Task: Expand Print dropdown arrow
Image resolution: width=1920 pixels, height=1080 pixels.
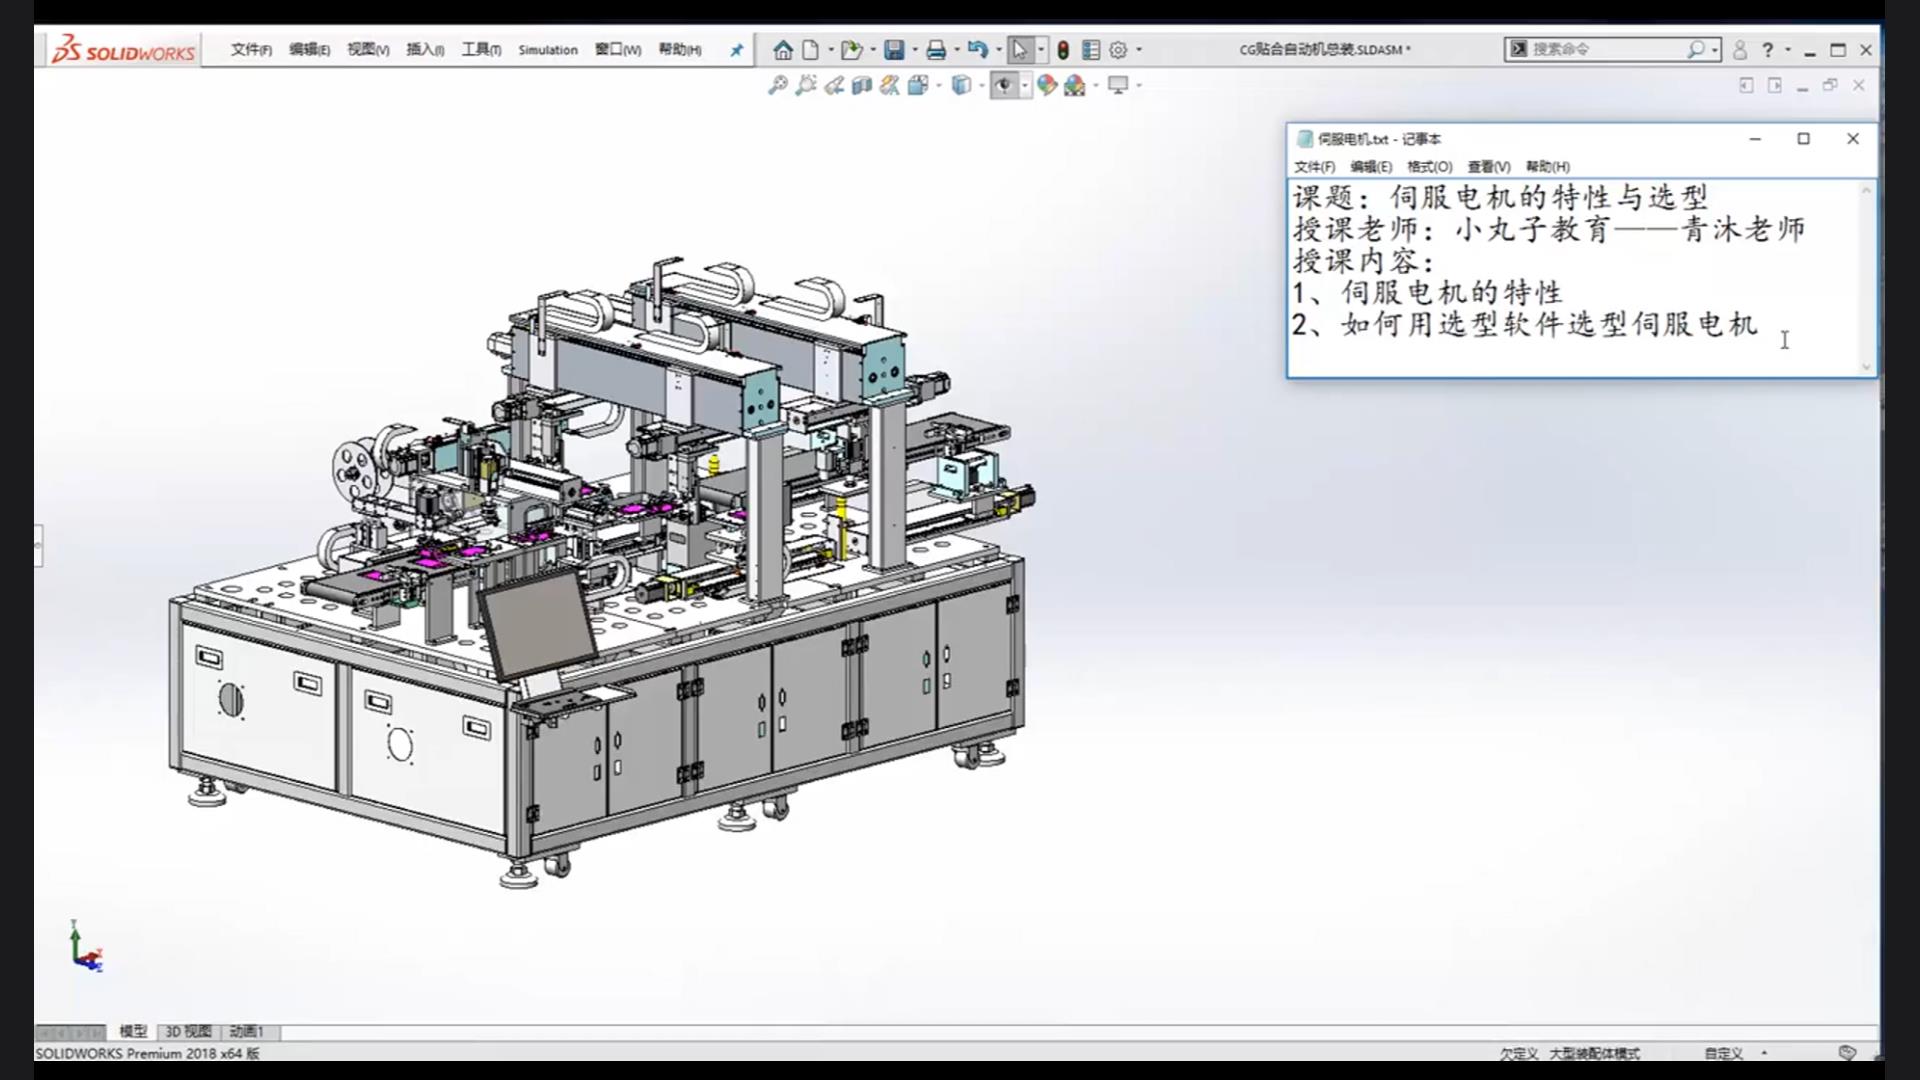Action: click(x=957, y=50)
